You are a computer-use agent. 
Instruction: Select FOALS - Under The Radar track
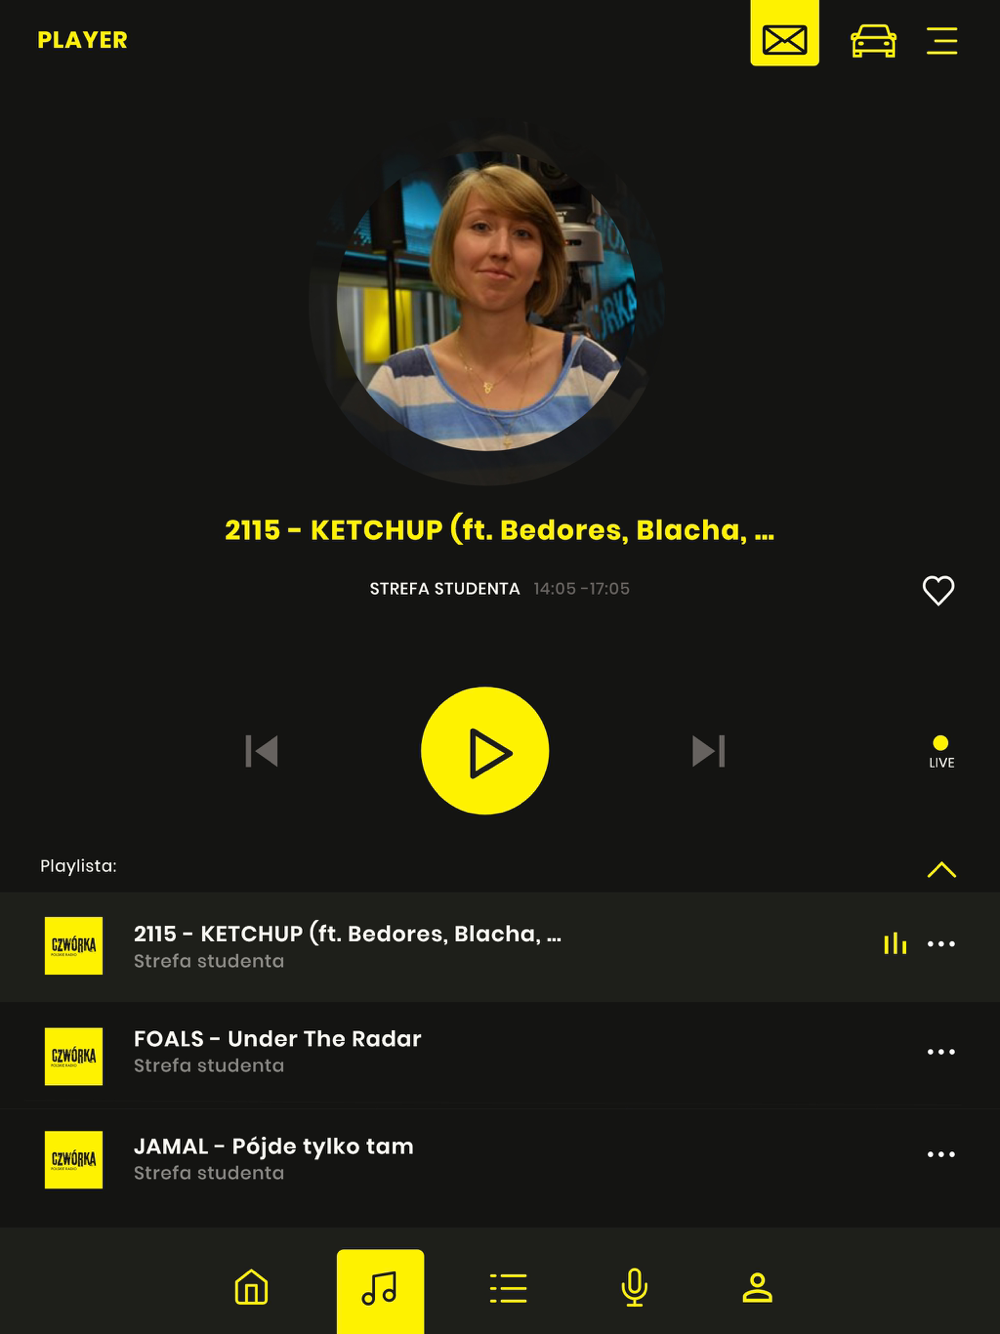click(500, 1055)
